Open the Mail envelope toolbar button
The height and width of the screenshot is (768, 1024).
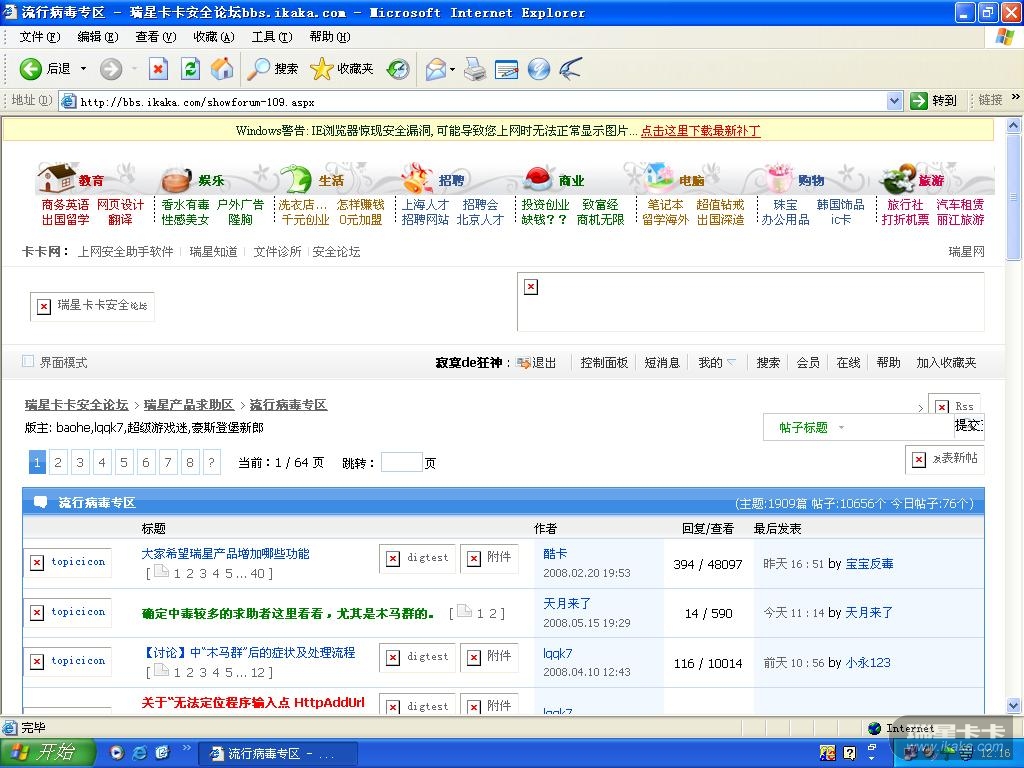tap(435, 69)
